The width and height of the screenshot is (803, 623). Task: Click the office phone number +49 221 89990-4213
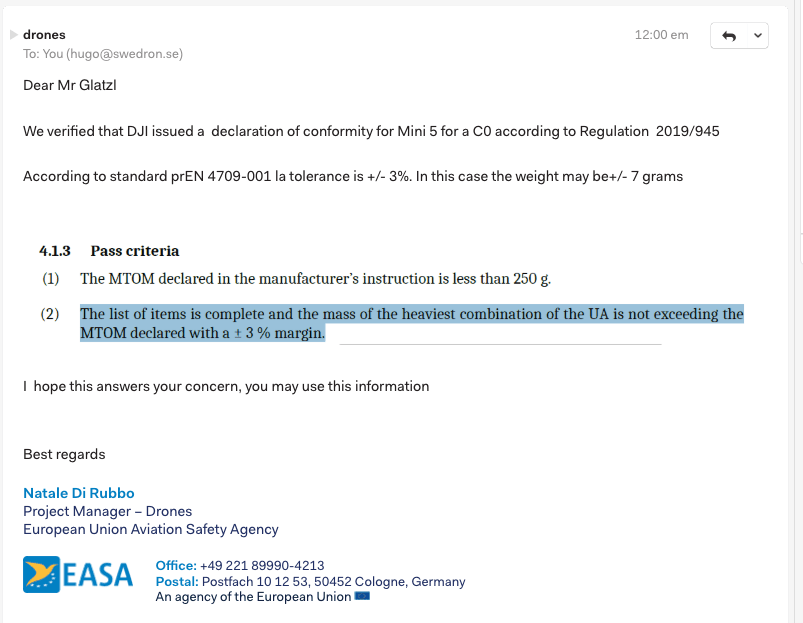tap(262, 565)
